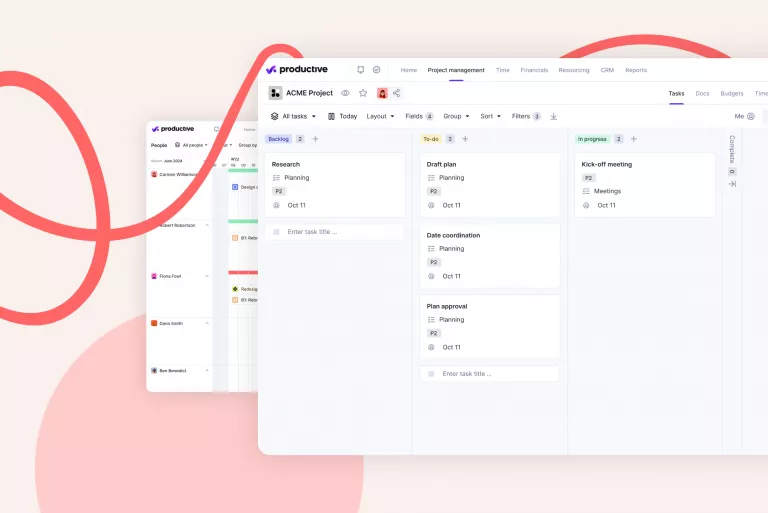Click the assignee icon on the Research card
The image size is (768, 513).
(276, 205)
